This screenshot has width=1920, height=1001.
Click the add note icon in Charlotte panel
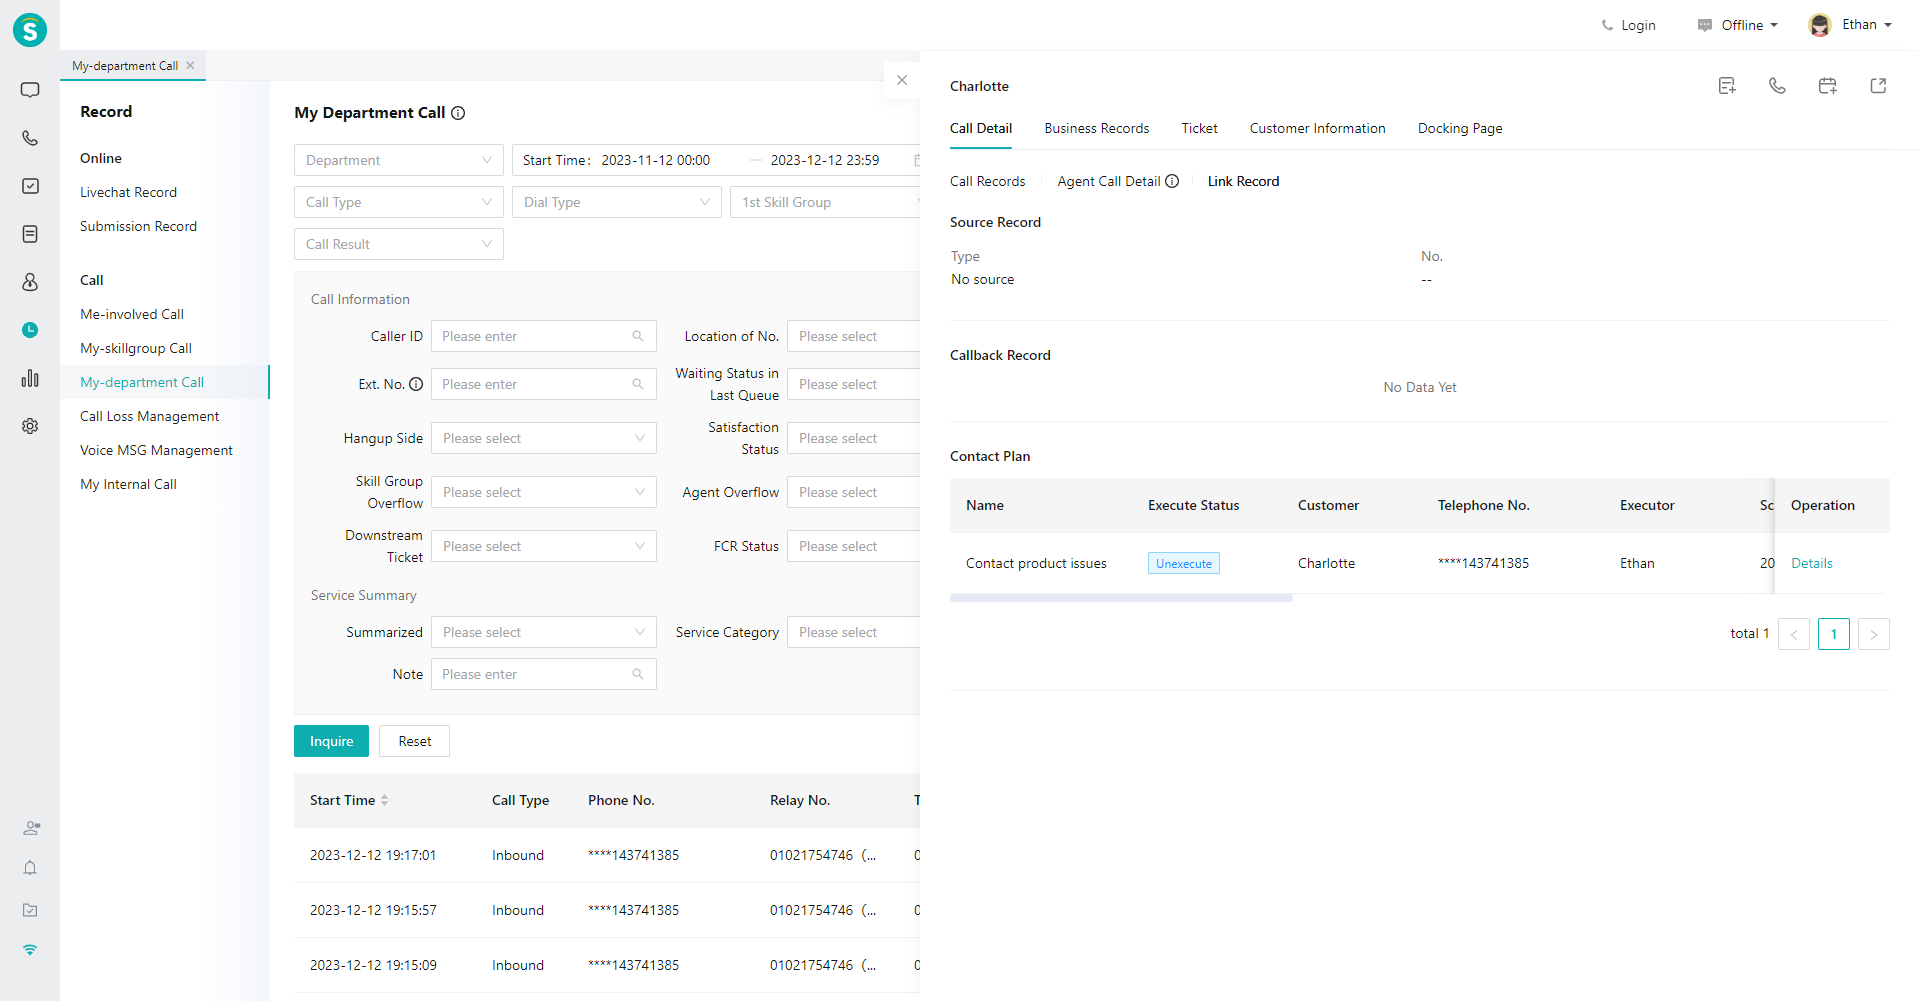tap(1727, 86)
